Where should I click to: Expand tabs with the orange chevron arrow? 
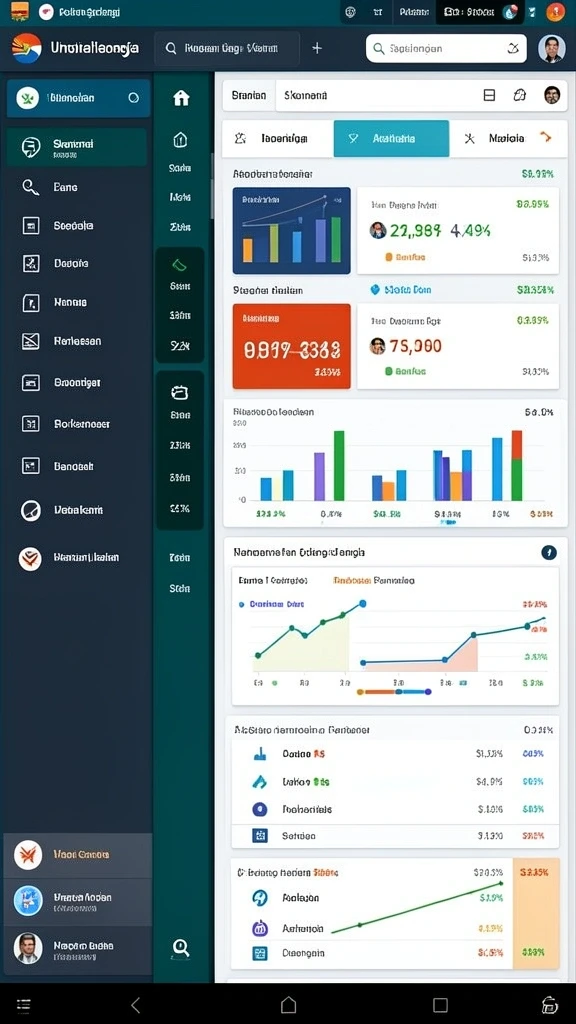tap(546, 137)
